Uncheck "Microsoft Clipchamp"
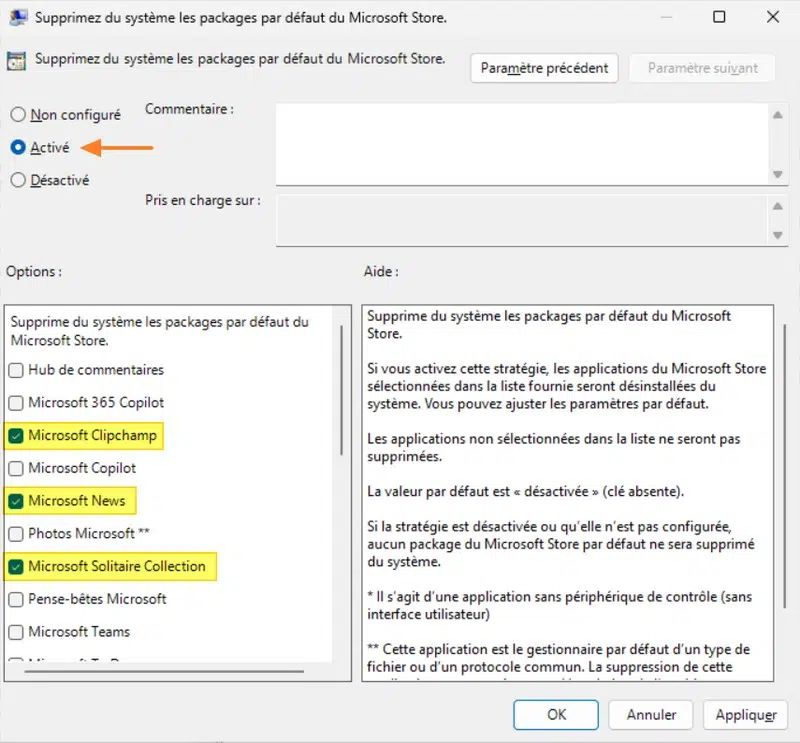The width and height of the screenshot is (800, 743). point(17,436)
